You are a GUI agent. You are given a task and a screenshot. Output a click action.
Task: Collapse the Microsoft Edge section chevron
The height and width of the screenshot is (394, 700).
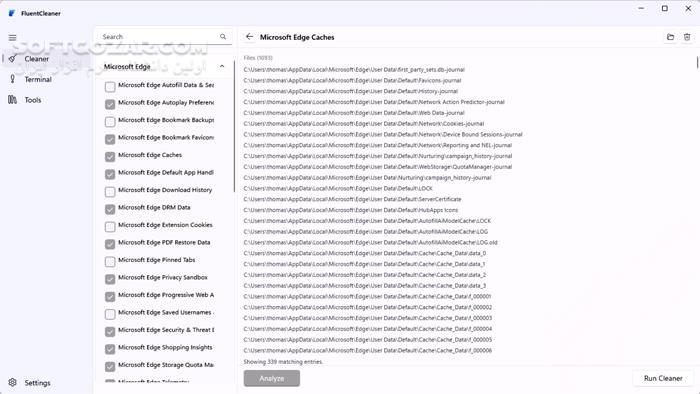point(222,66)
